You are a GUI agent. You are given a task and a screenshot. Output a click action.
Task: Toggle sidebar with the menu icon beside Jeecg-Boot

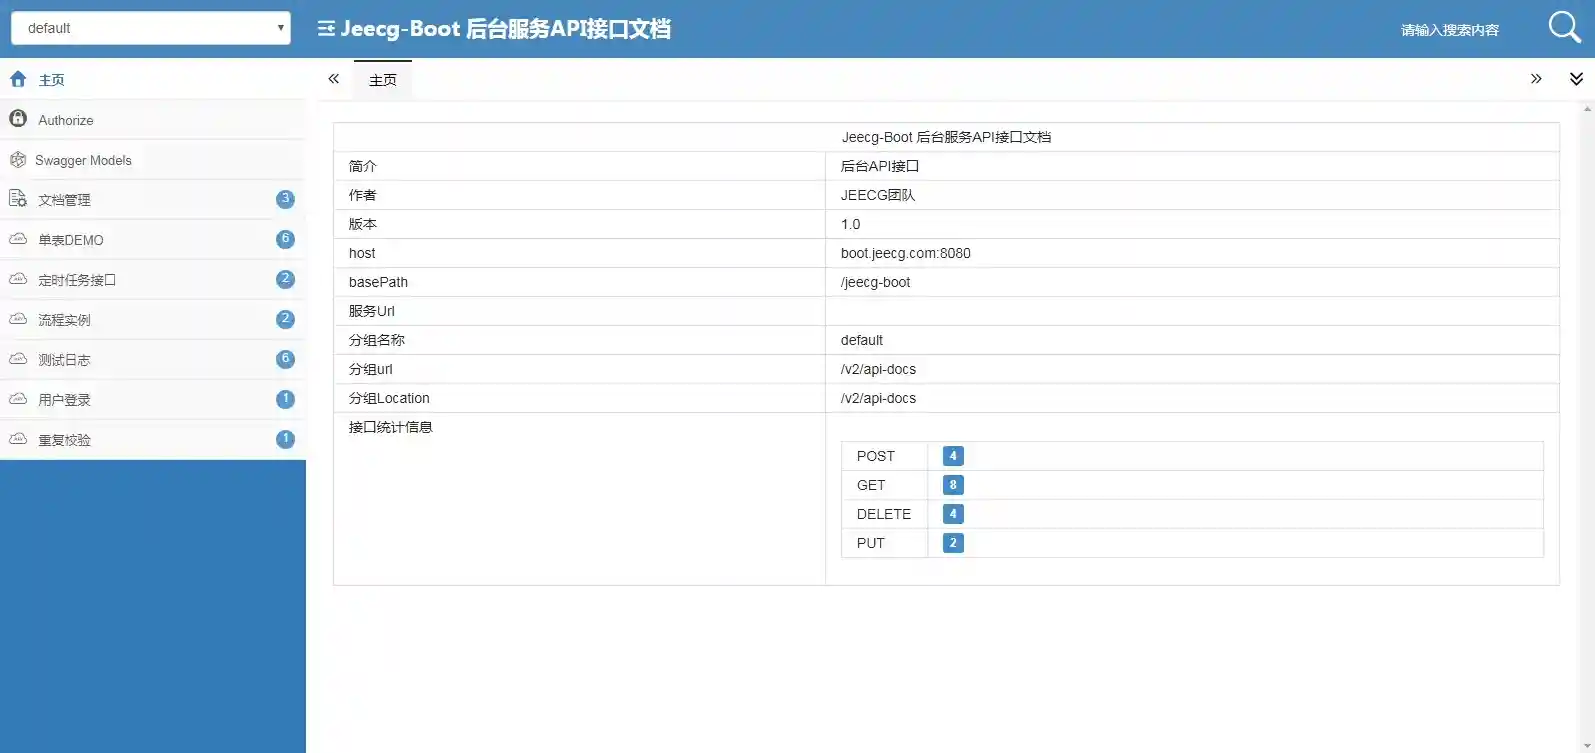point(326,29)
